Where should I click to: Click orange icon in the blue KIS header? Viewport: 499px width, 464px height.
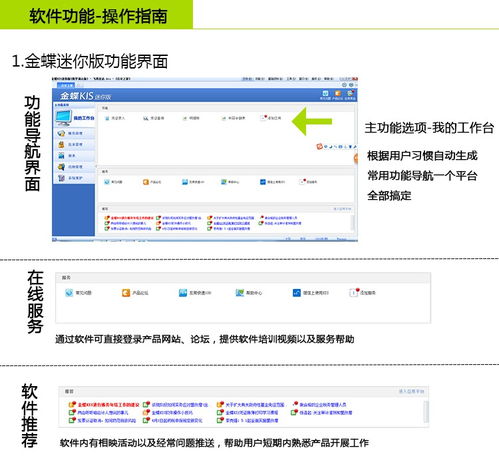pos(338,93)
